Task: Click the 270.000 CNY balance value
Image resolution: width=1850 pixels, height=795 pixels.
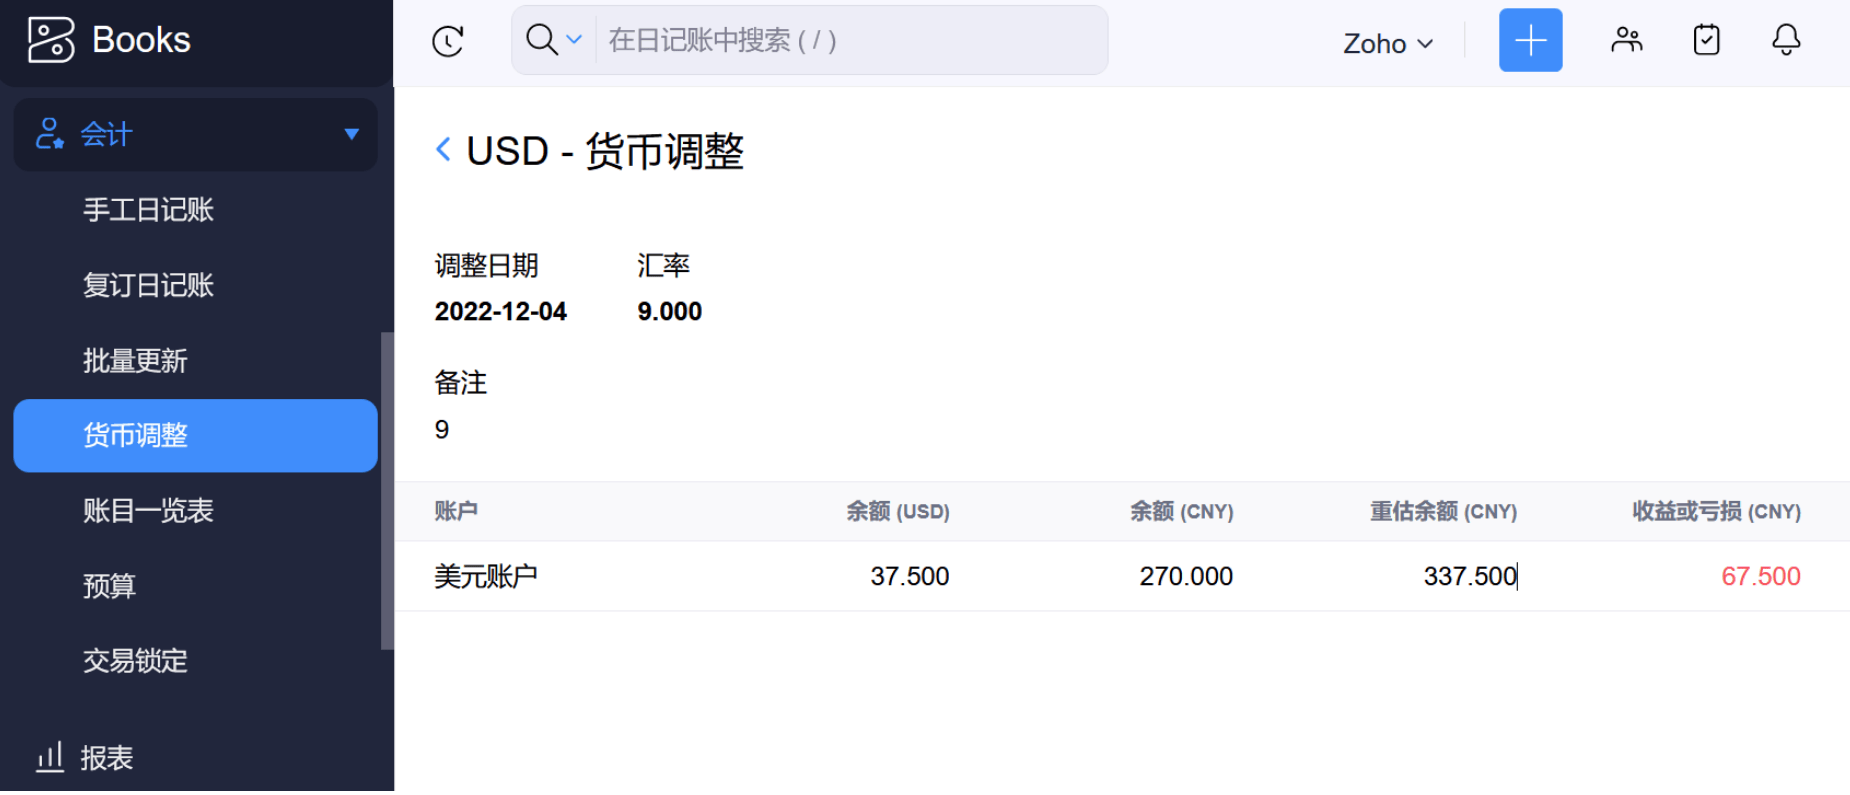Action: coord(1186,576)
